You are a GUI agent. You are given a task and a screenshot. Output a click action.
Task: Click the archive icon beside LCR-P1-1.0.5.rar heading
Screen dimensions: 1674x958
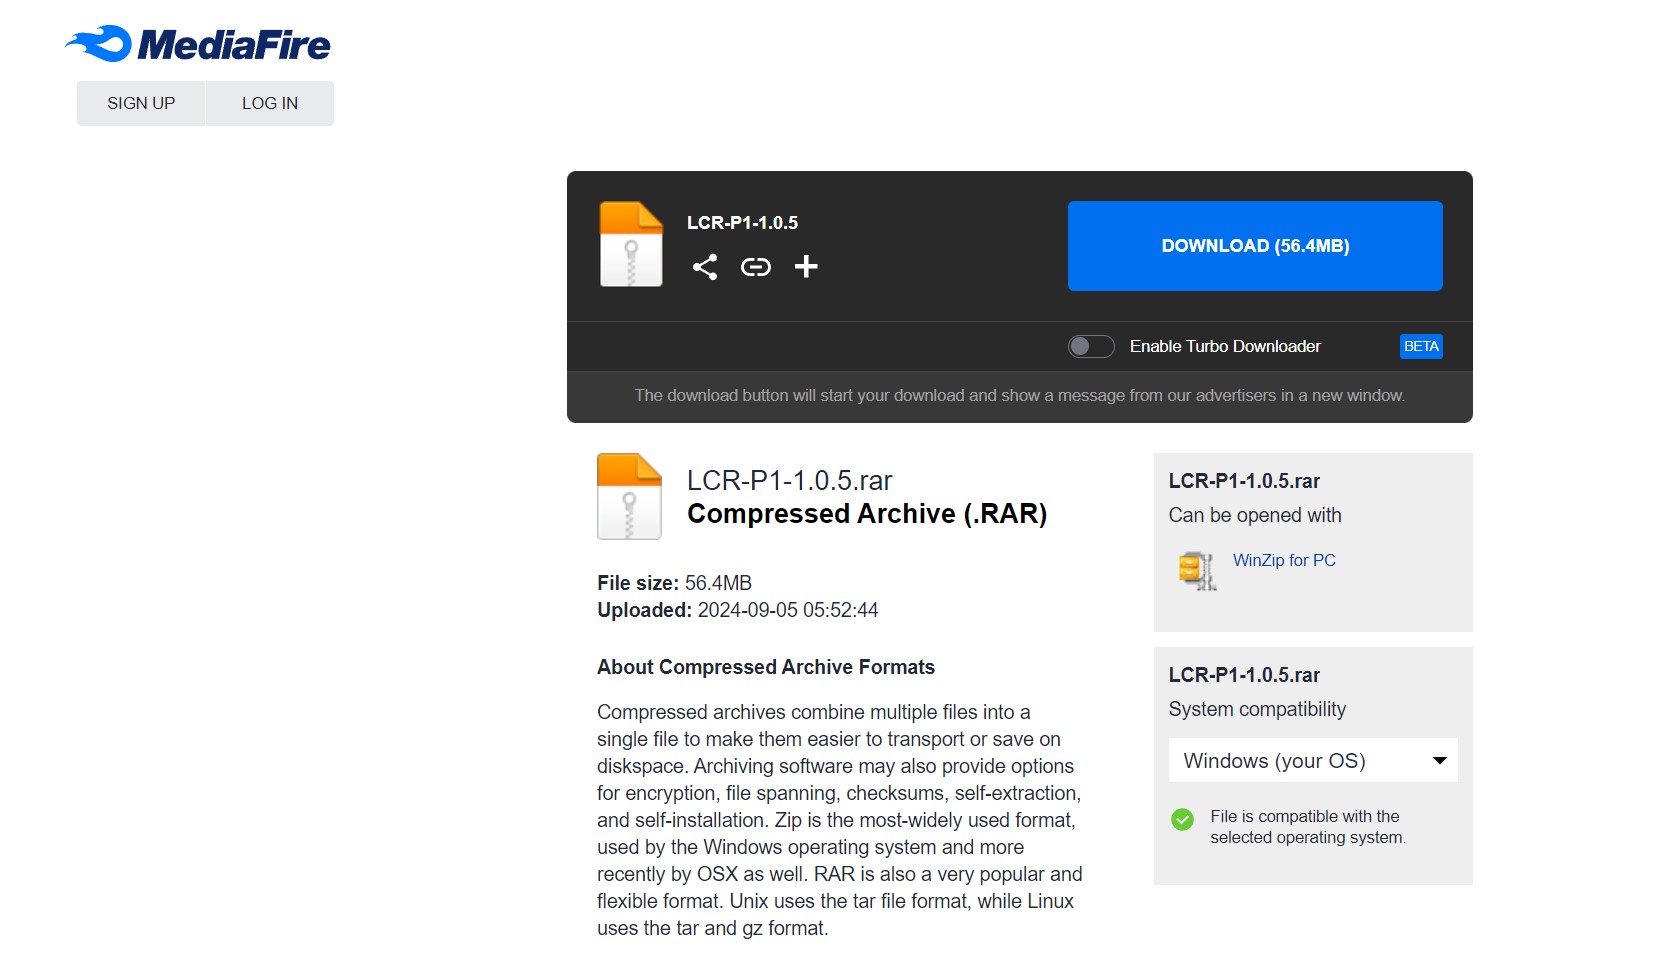pos(630,497)
